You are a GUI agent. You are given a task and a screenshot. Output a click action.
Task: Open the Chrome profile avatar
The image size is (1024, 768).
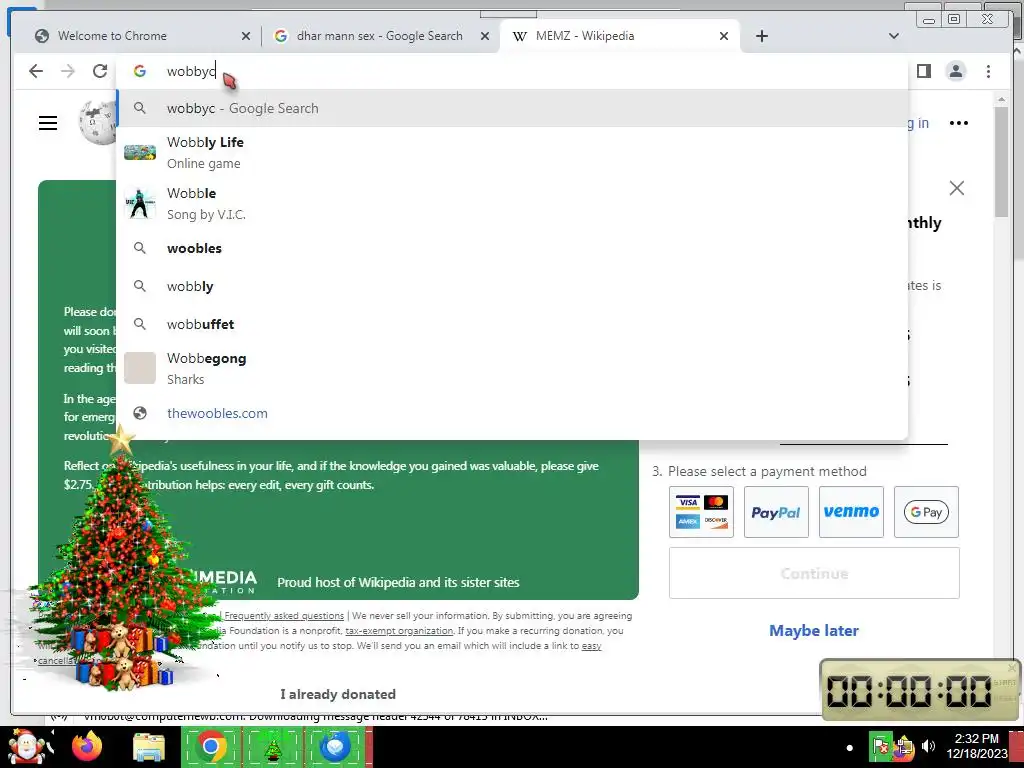pos(955,71)
